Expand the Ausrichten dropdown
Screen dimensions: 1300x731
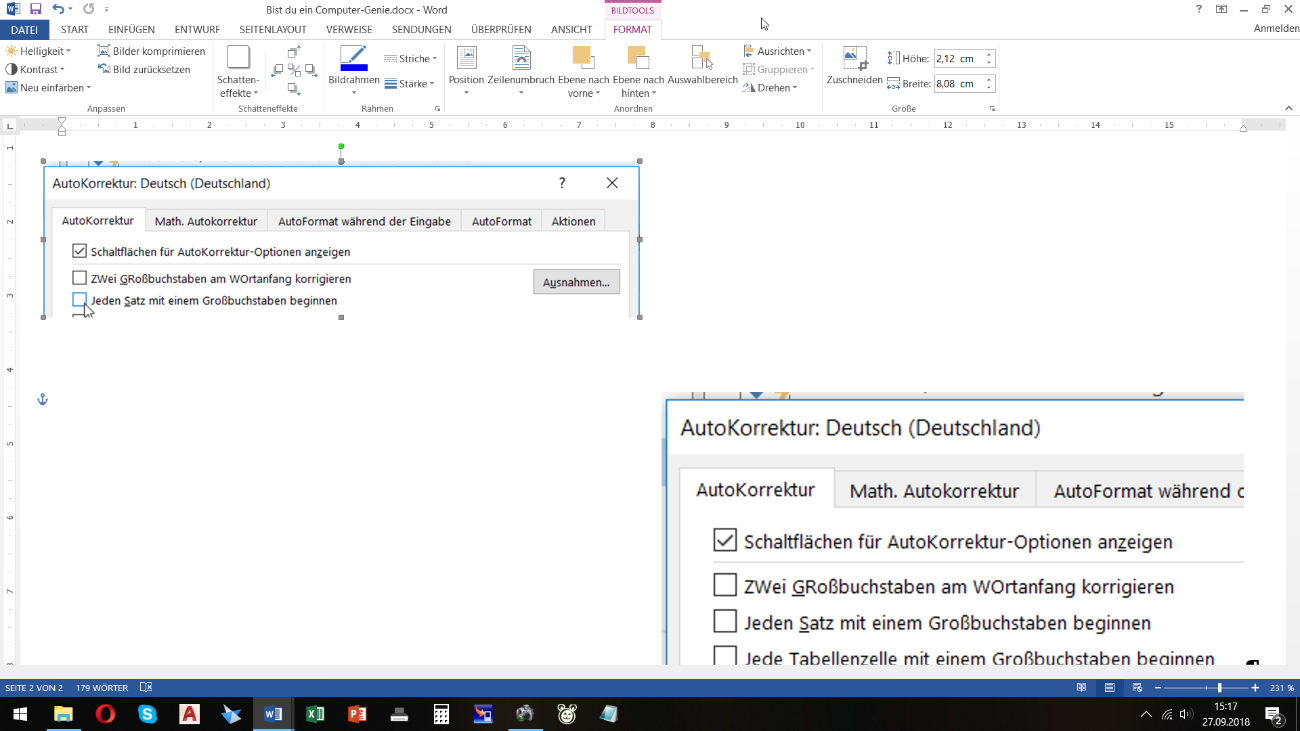click(778, 51)
